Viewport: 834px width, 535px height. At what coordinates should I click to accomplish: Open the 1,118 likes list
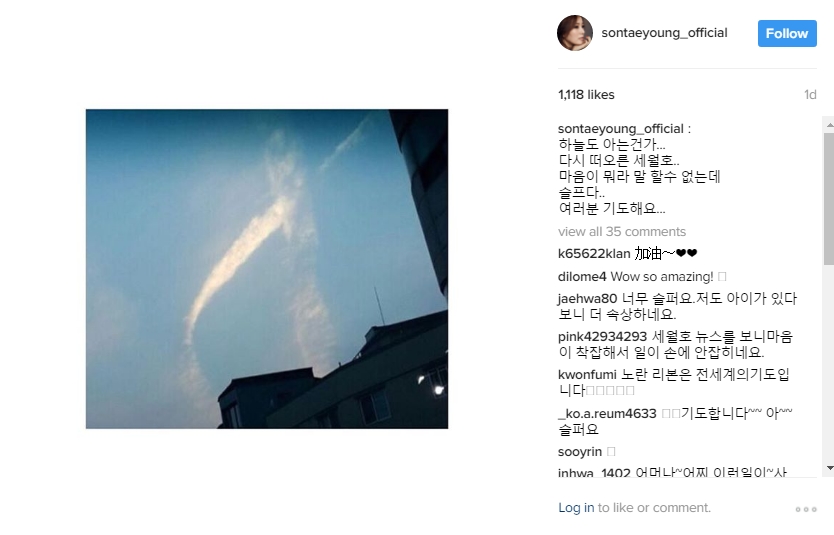point(586,95)
